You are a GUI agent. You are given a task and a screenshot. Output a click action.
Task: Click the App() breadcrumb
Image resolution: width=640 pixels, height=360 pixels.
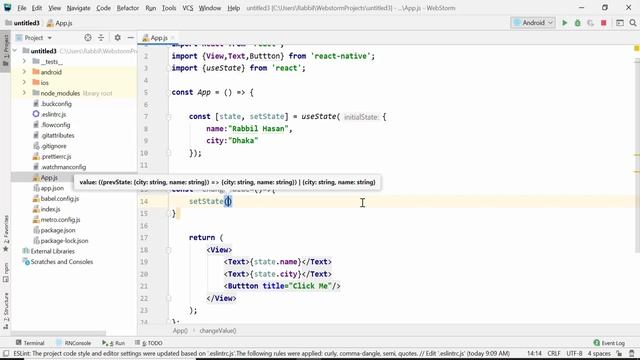(x=180, y=331)
